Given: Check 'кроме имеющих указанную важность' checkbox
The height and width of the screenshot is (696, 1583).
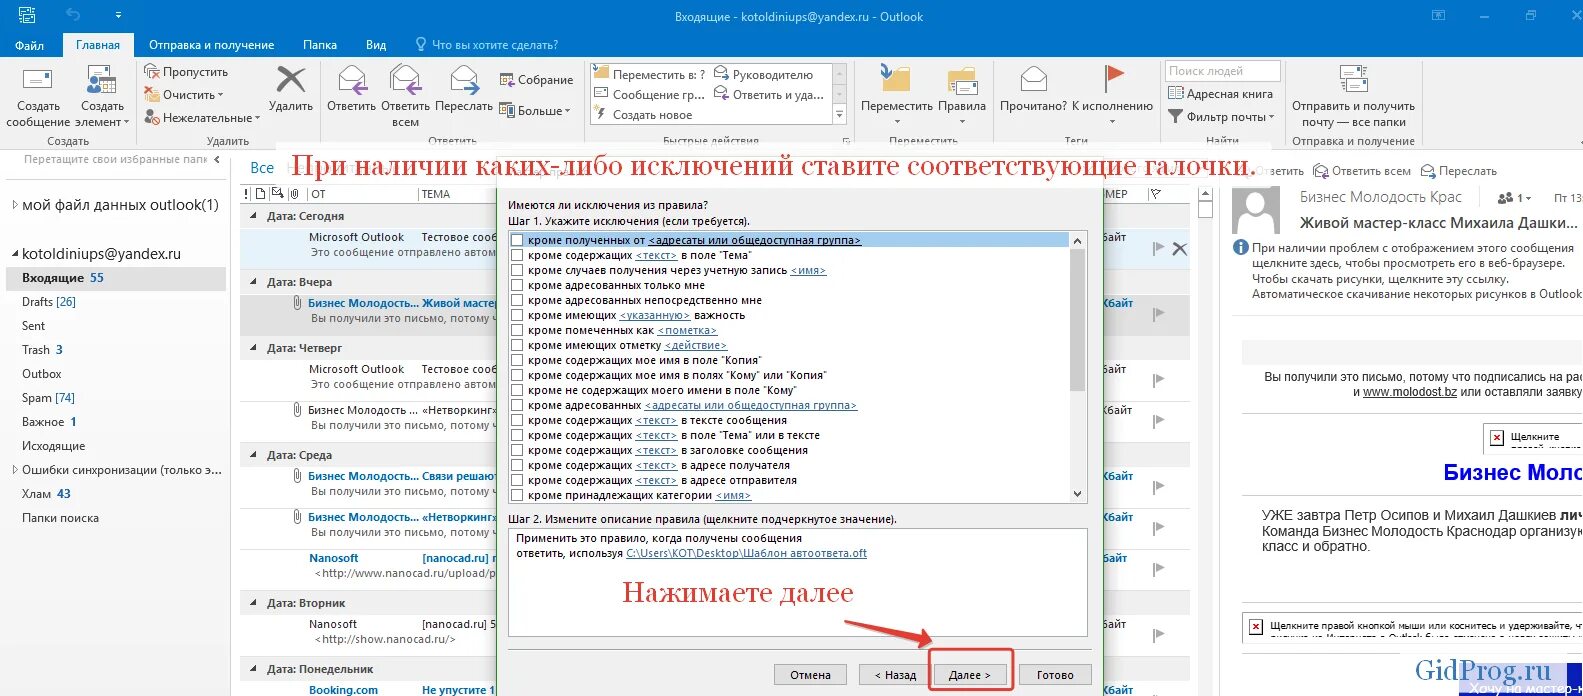Looking at the screenshot, I should (x=517, y=315).
